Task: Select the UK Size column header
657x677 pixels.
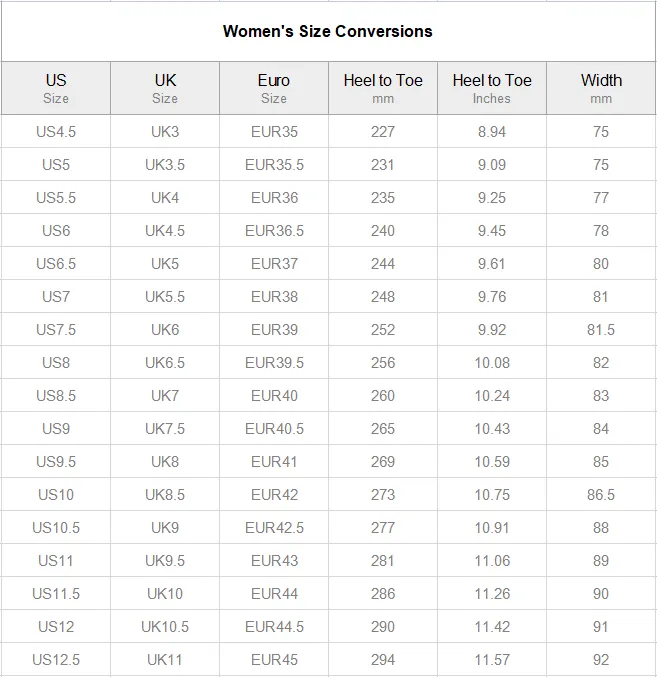Action: (165, 88)
